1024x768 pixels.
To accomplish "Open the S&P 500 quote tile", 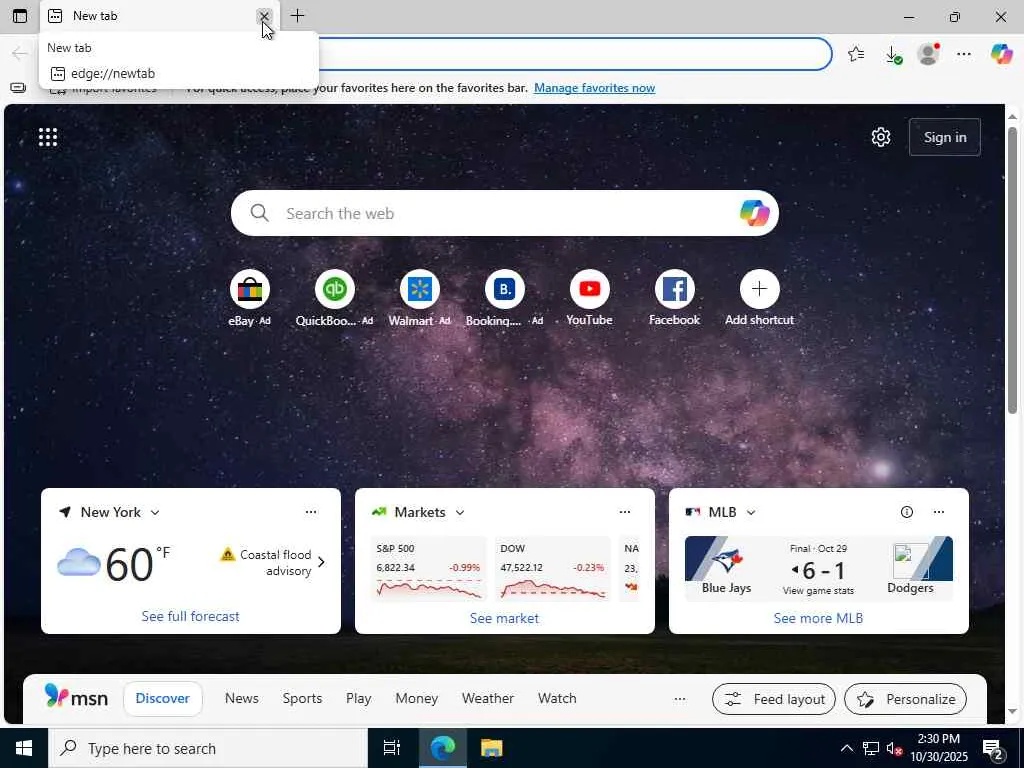I will 428,568.
